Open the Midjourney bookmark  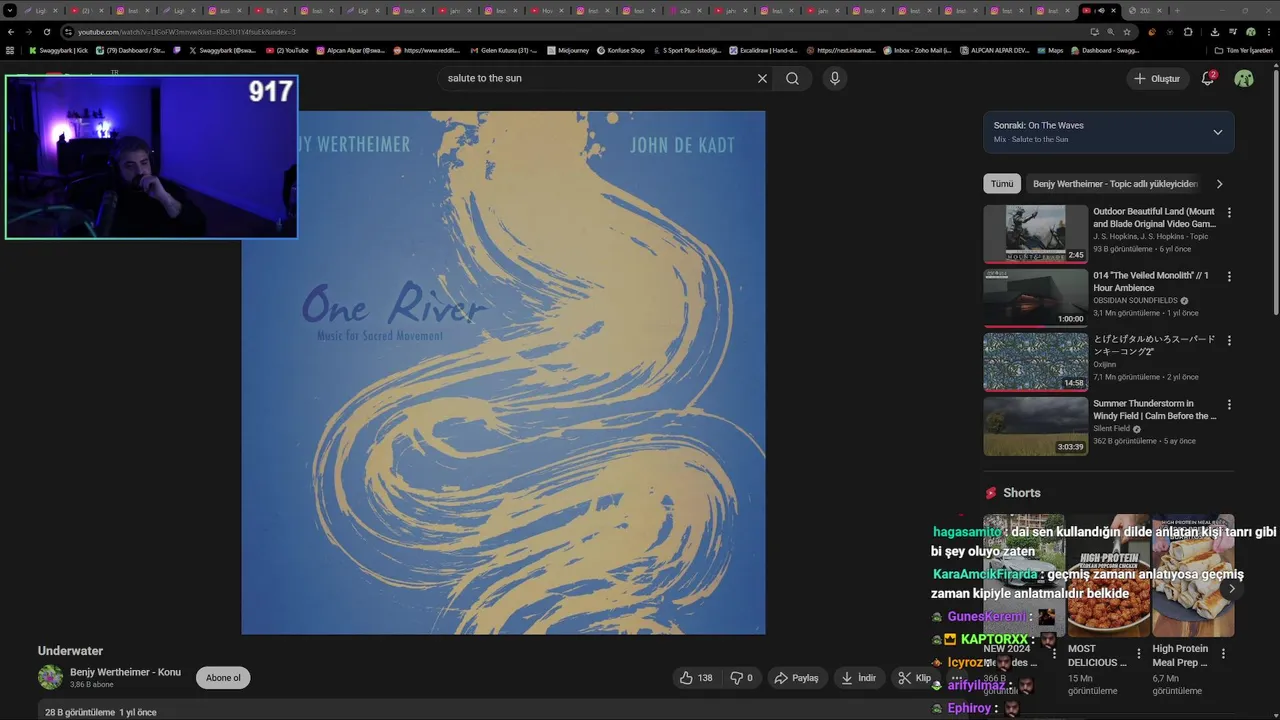(568, 50)
